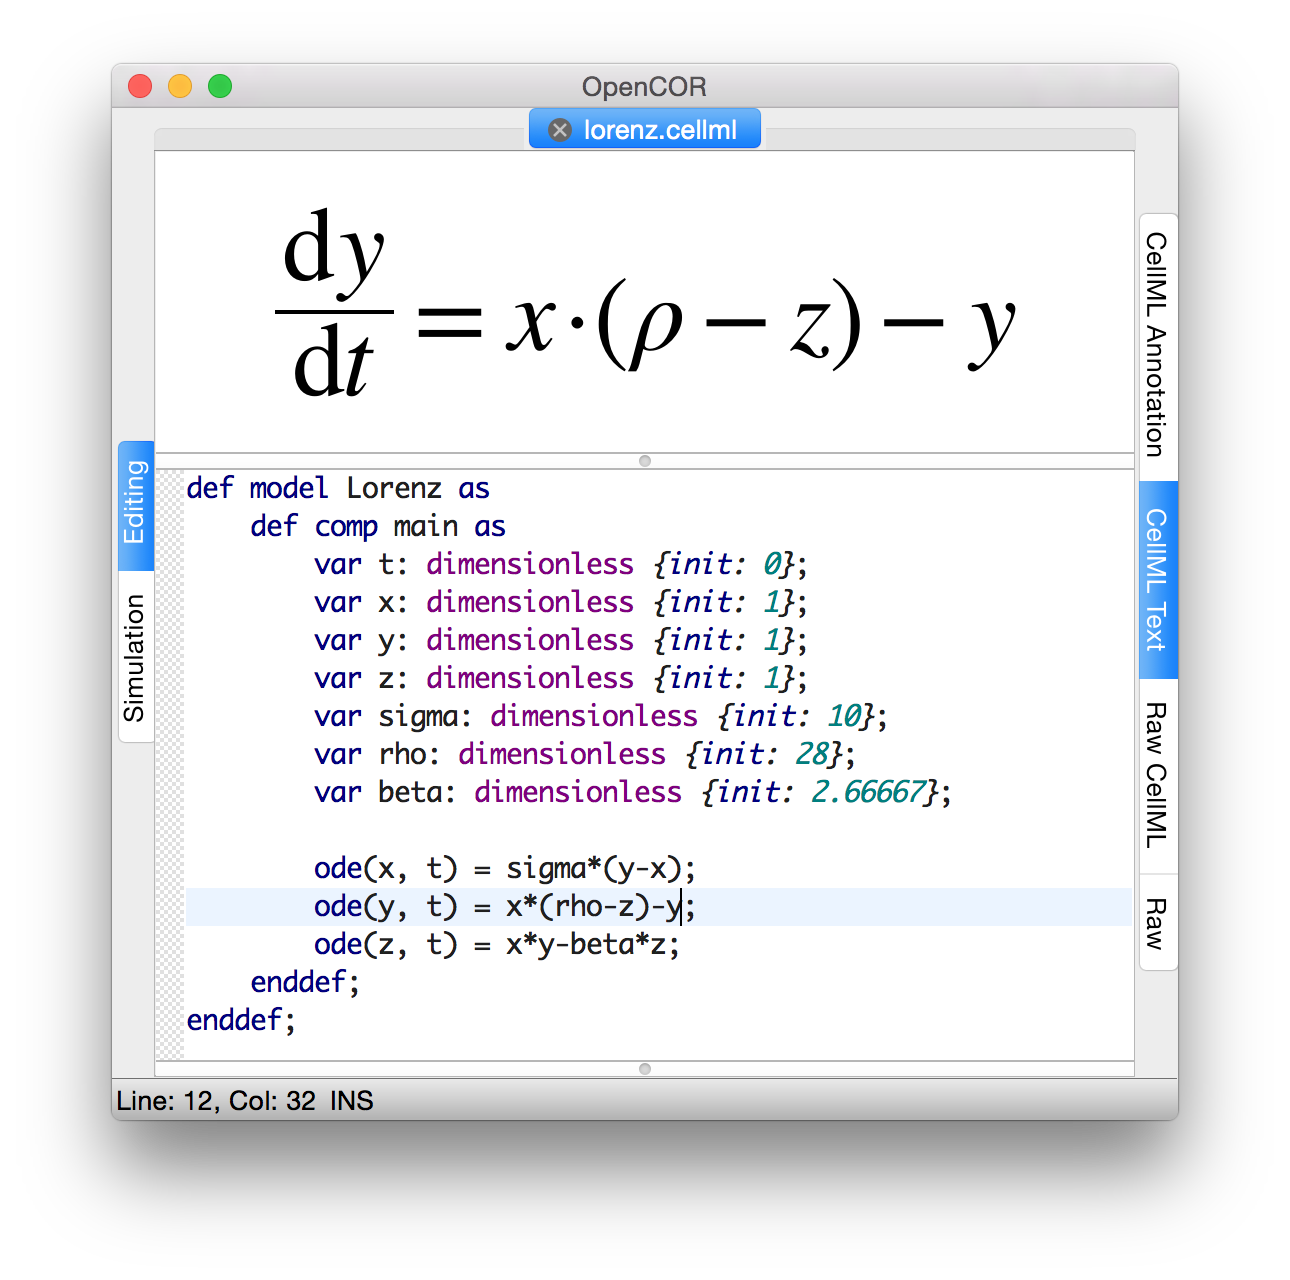Click the 'def model Lorenz as' line
Viewport: 1290px width, 1280px height.
(338, 488)
